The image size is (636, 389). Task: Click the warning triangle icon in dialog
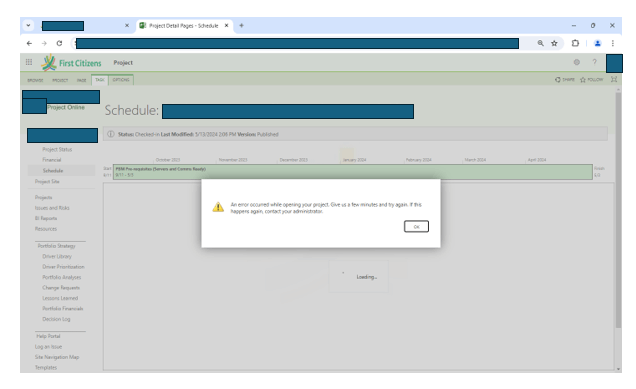pos(218,207)
